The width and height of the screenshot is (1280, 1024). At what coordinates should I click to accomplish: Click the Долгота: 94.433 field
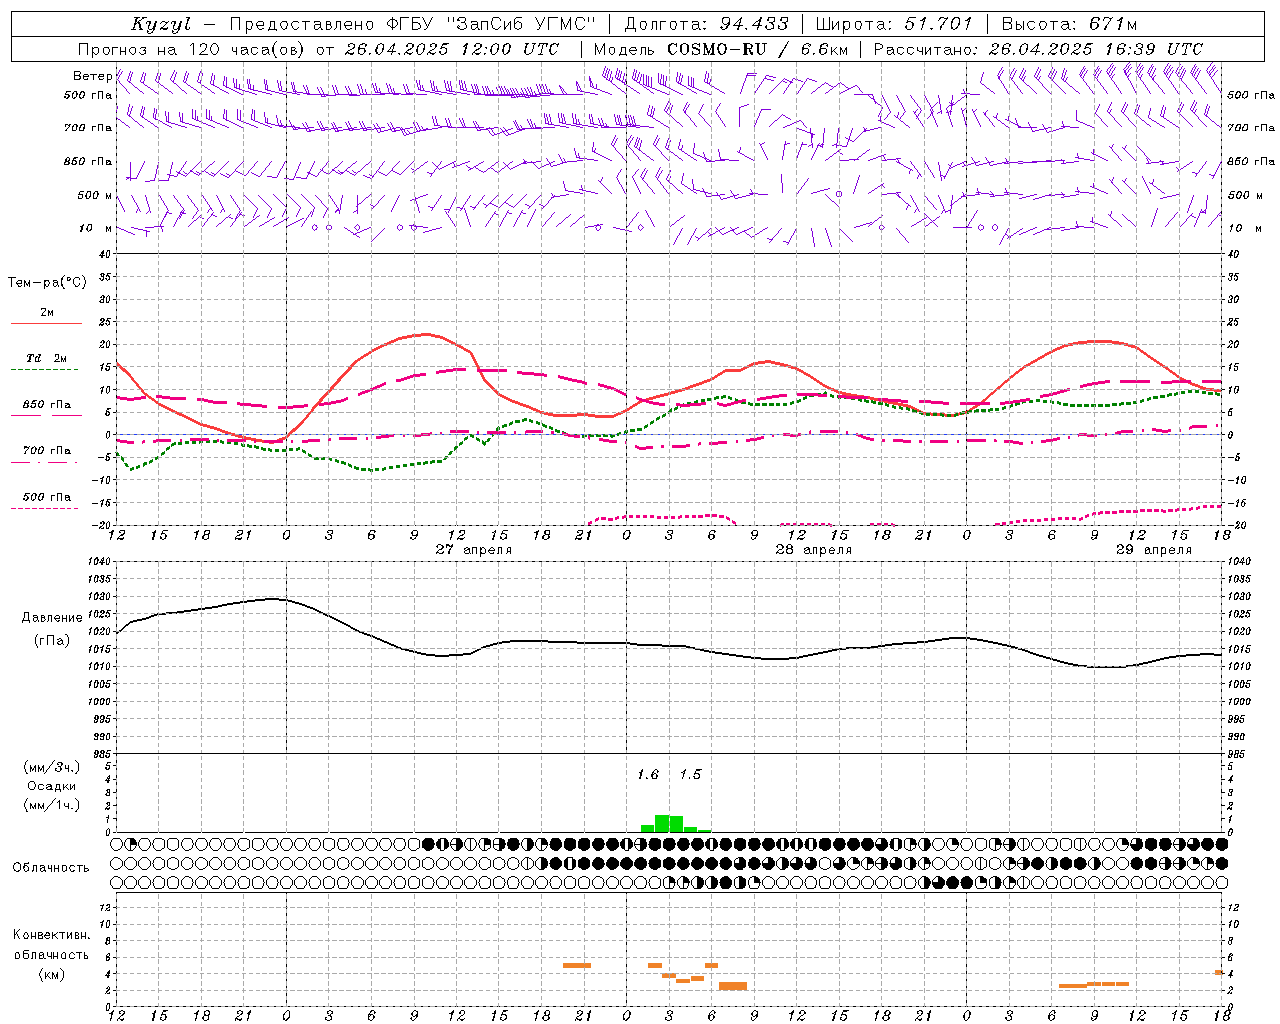(x=706, y=24)
